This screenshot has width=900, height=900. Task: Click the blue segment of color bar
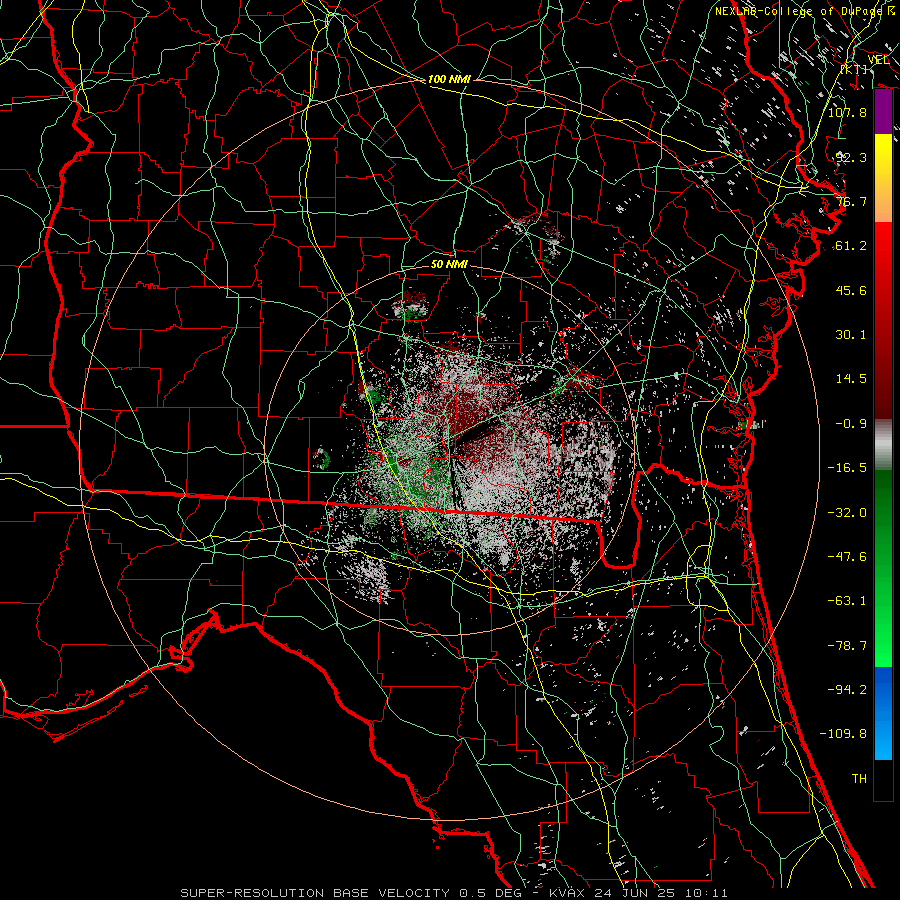point(883,713)
